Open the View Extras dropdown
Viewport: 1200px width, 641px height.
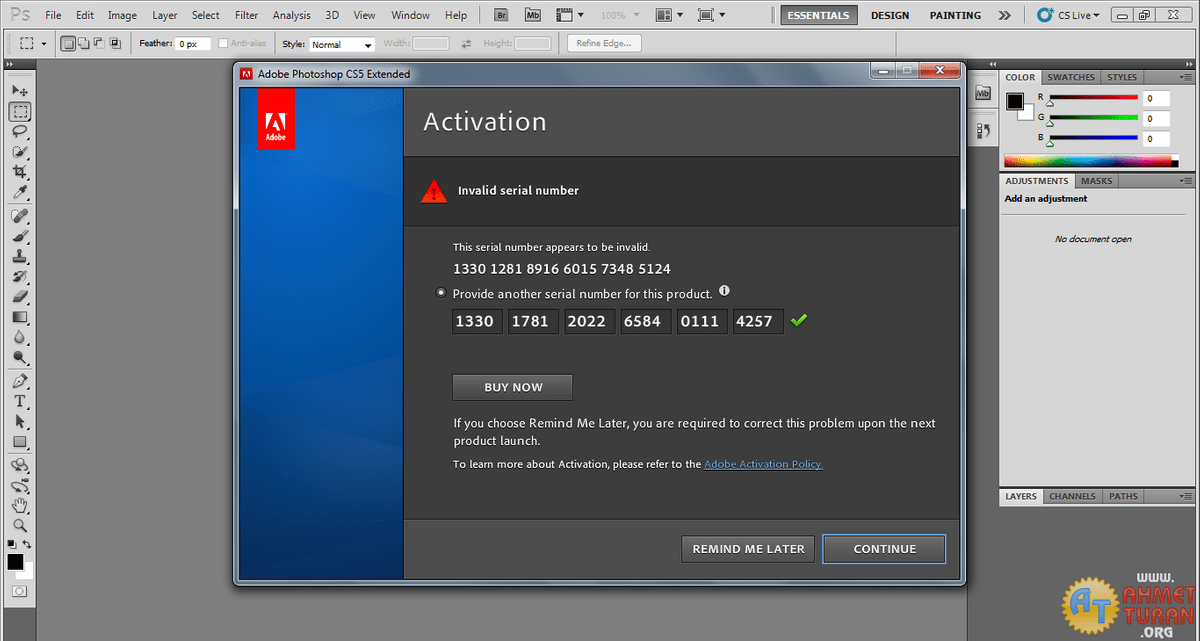click(571, 15)
